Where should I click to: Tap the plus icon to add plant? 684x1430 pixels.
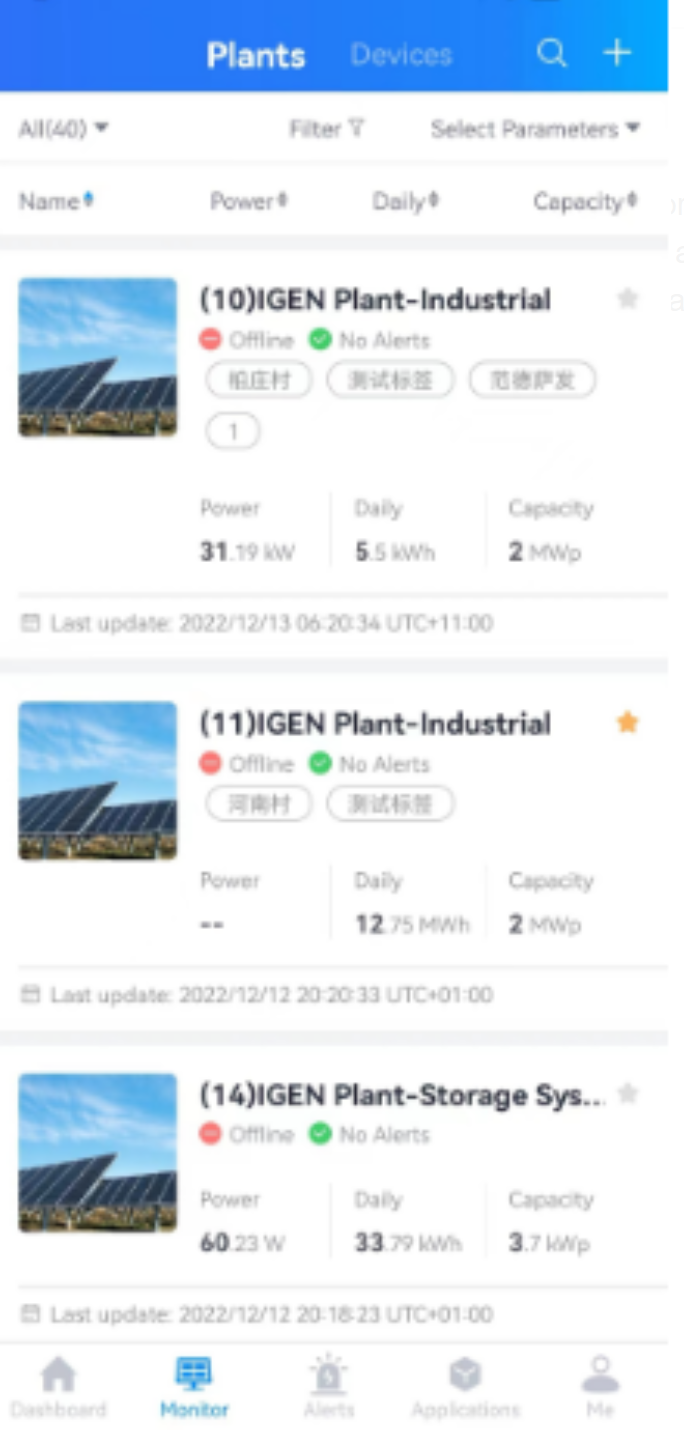pyautogui.click(x=617, y=53)
